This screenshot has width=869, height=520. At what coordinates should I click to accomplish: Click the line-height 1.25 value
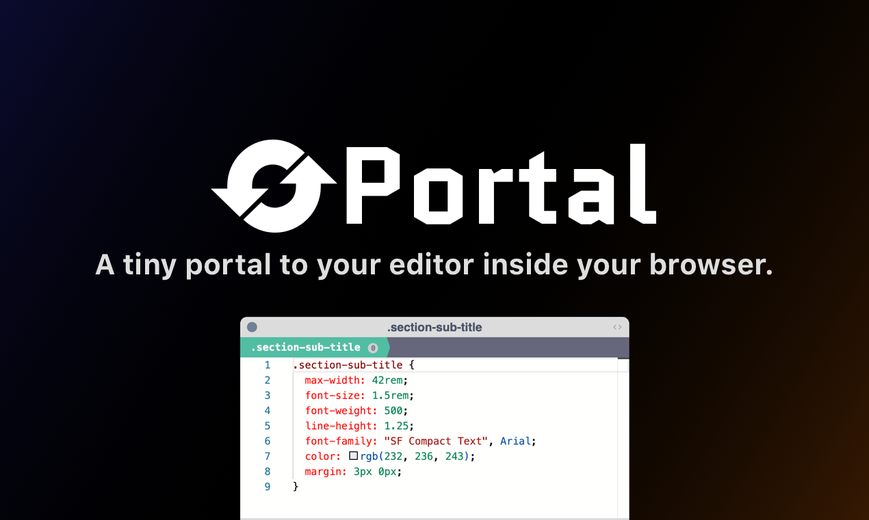click(x=396, y=426)
